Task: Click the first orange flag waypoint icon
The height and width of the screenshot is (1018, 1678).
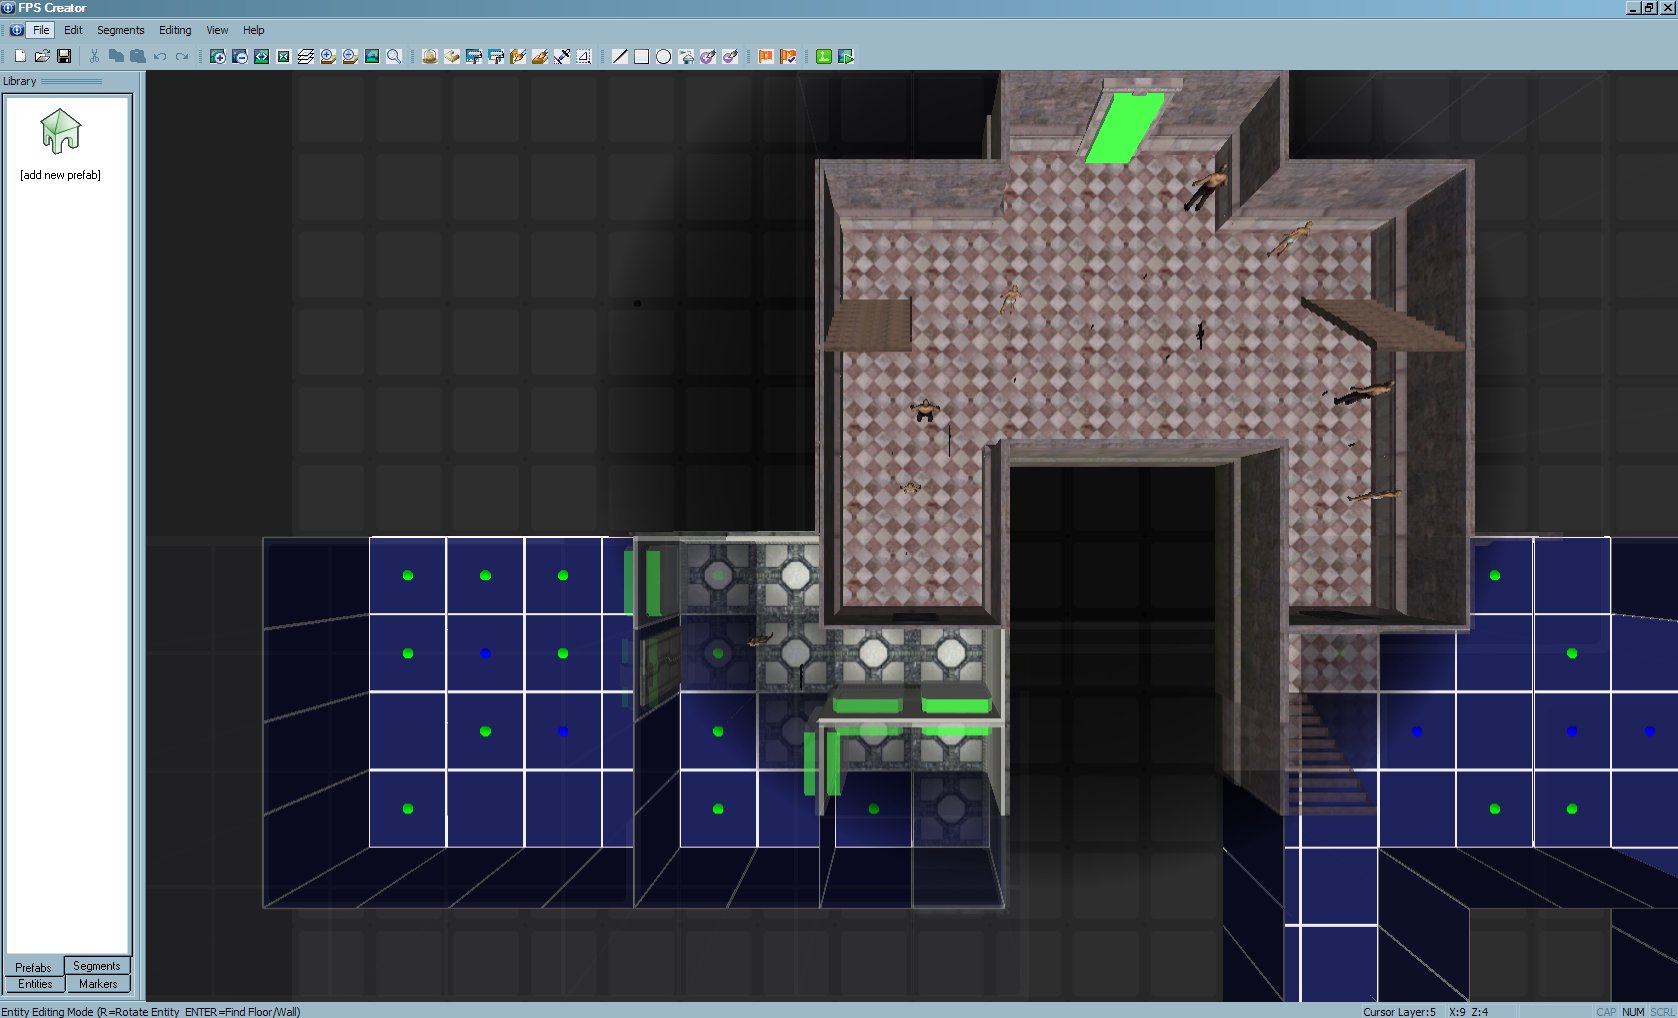Action: coord(766,56)
